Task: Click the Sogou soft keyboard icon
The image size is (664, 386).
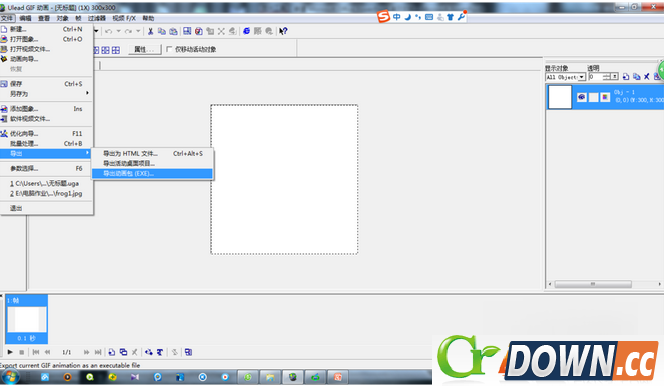Action: (x=429, y=17)
